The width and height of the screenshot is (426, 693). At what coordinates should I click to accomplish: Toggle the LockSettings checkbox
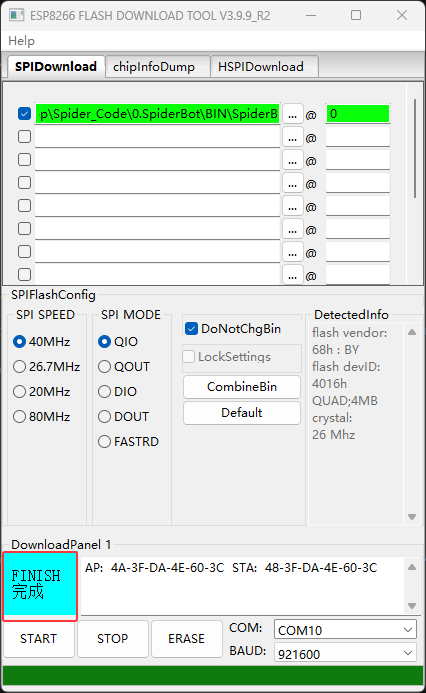coord(227,357)
